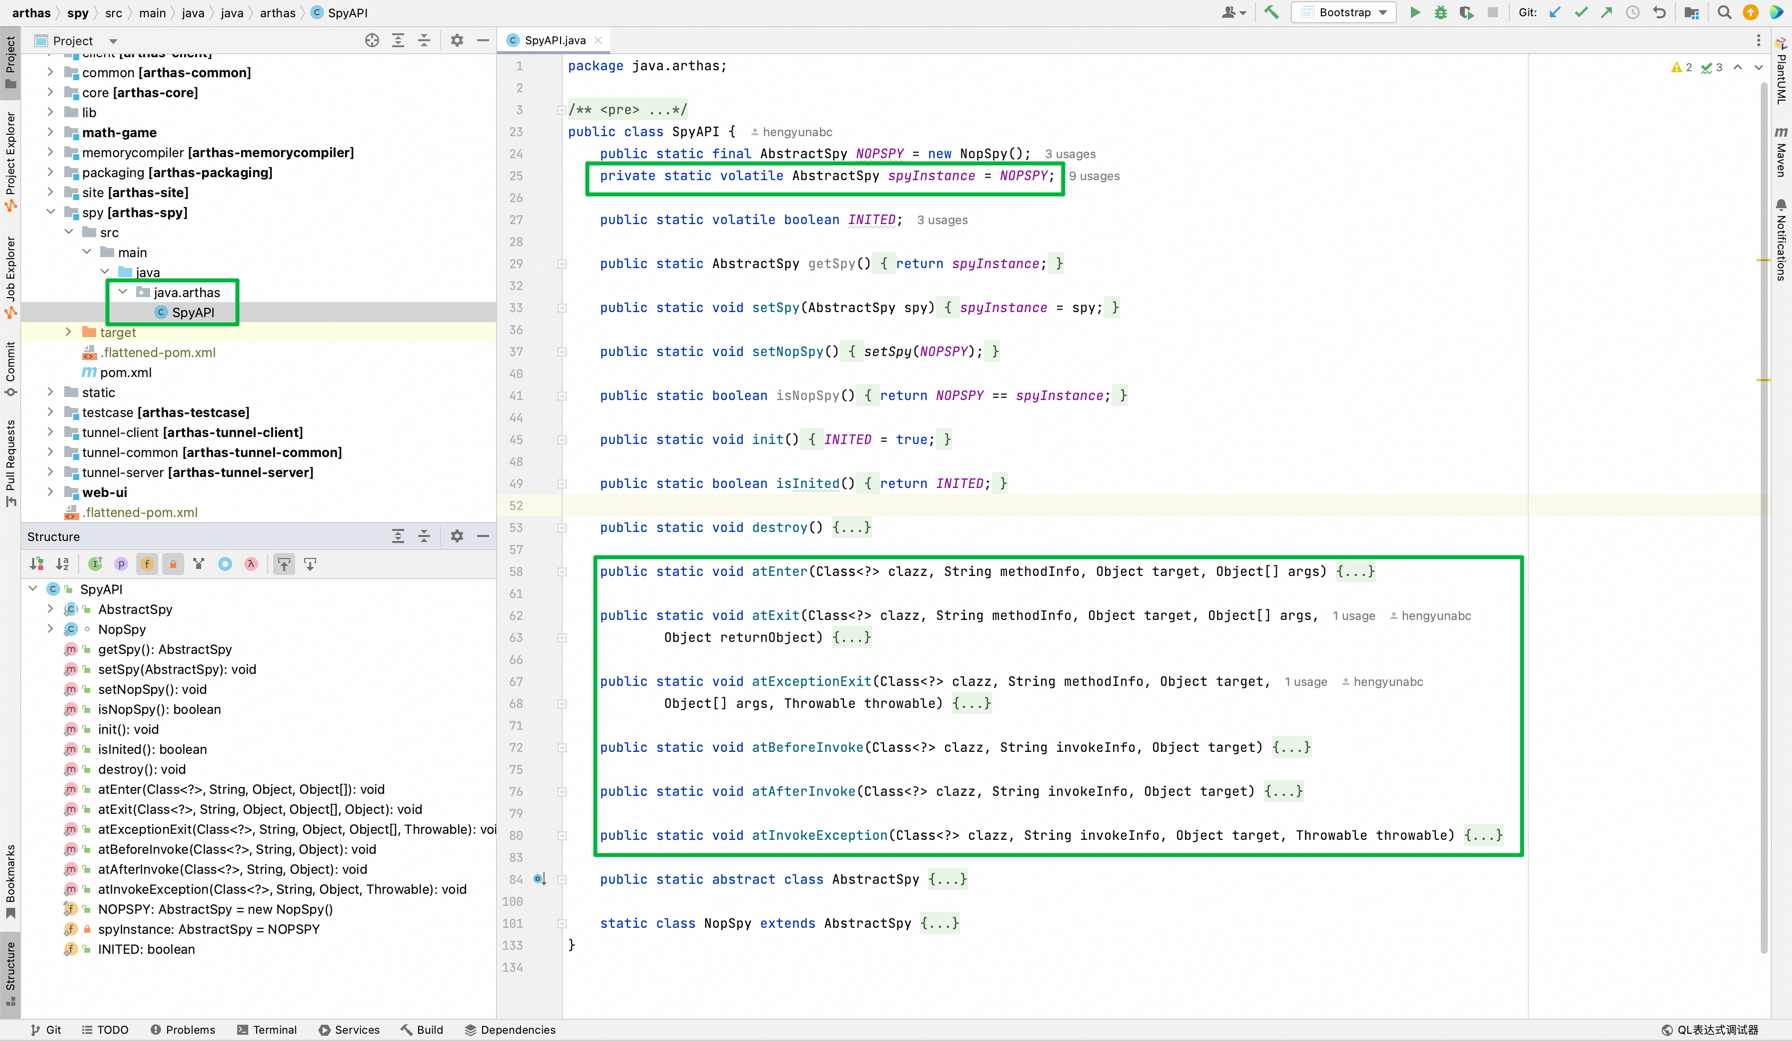Toggle Sort by Visibility in Structure
The height and width of the screenshot is (1041, 1792).
click(x=37, y=564)
